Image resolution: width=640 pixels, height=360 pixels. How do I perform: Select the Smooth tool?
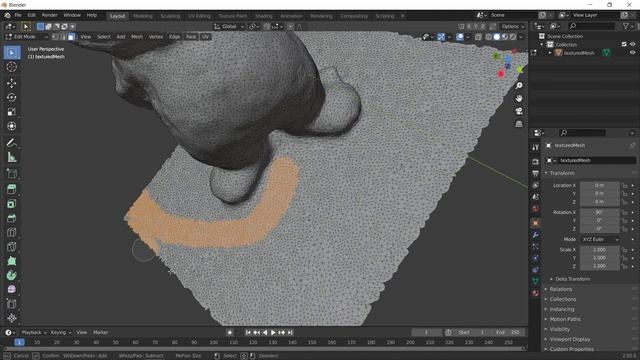pyautogui.click(x=11, y=289)
